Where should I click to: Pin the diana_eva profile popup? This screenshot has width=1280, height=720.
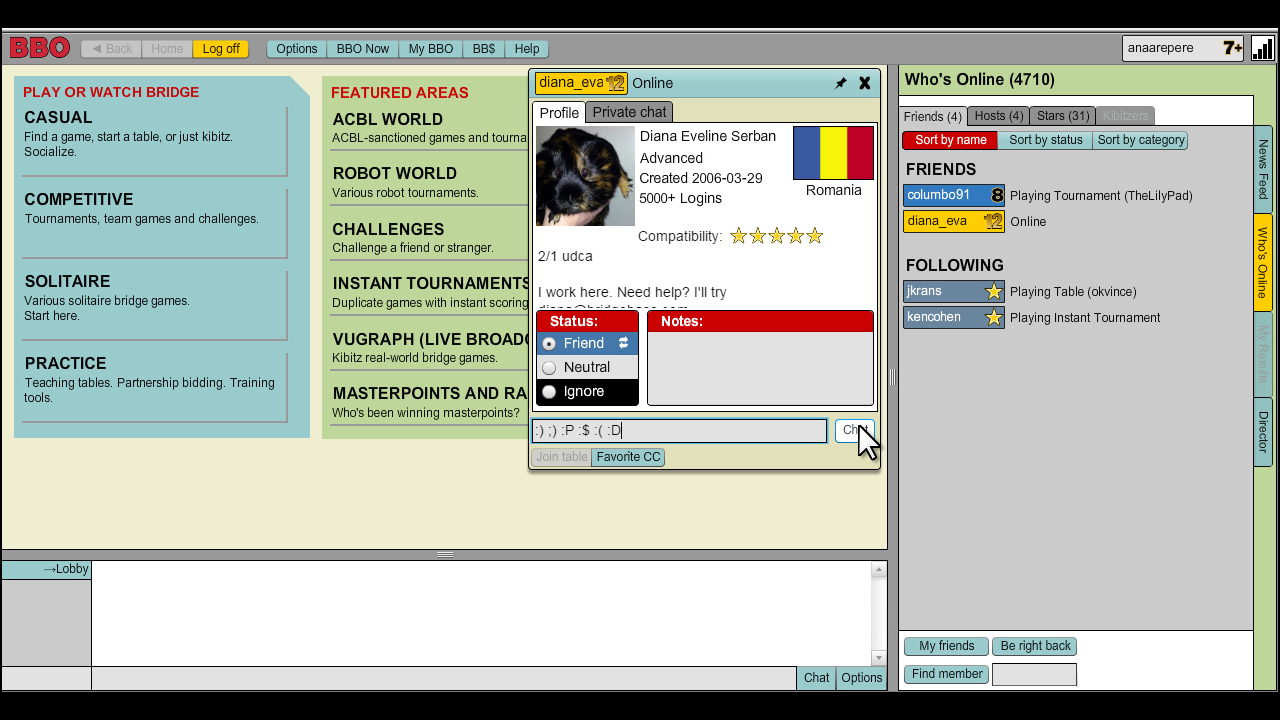pyautogui.click(x=841, y=83)
